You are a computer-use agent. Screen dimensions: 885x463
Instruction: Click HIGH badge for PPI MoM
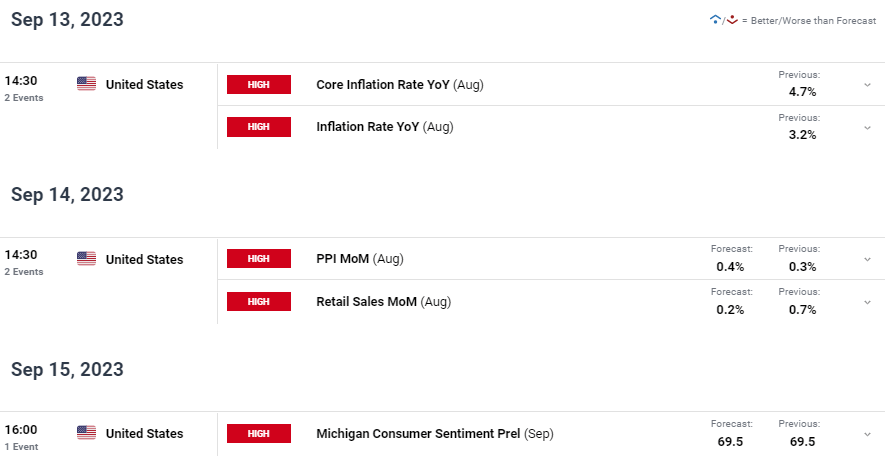259,259
